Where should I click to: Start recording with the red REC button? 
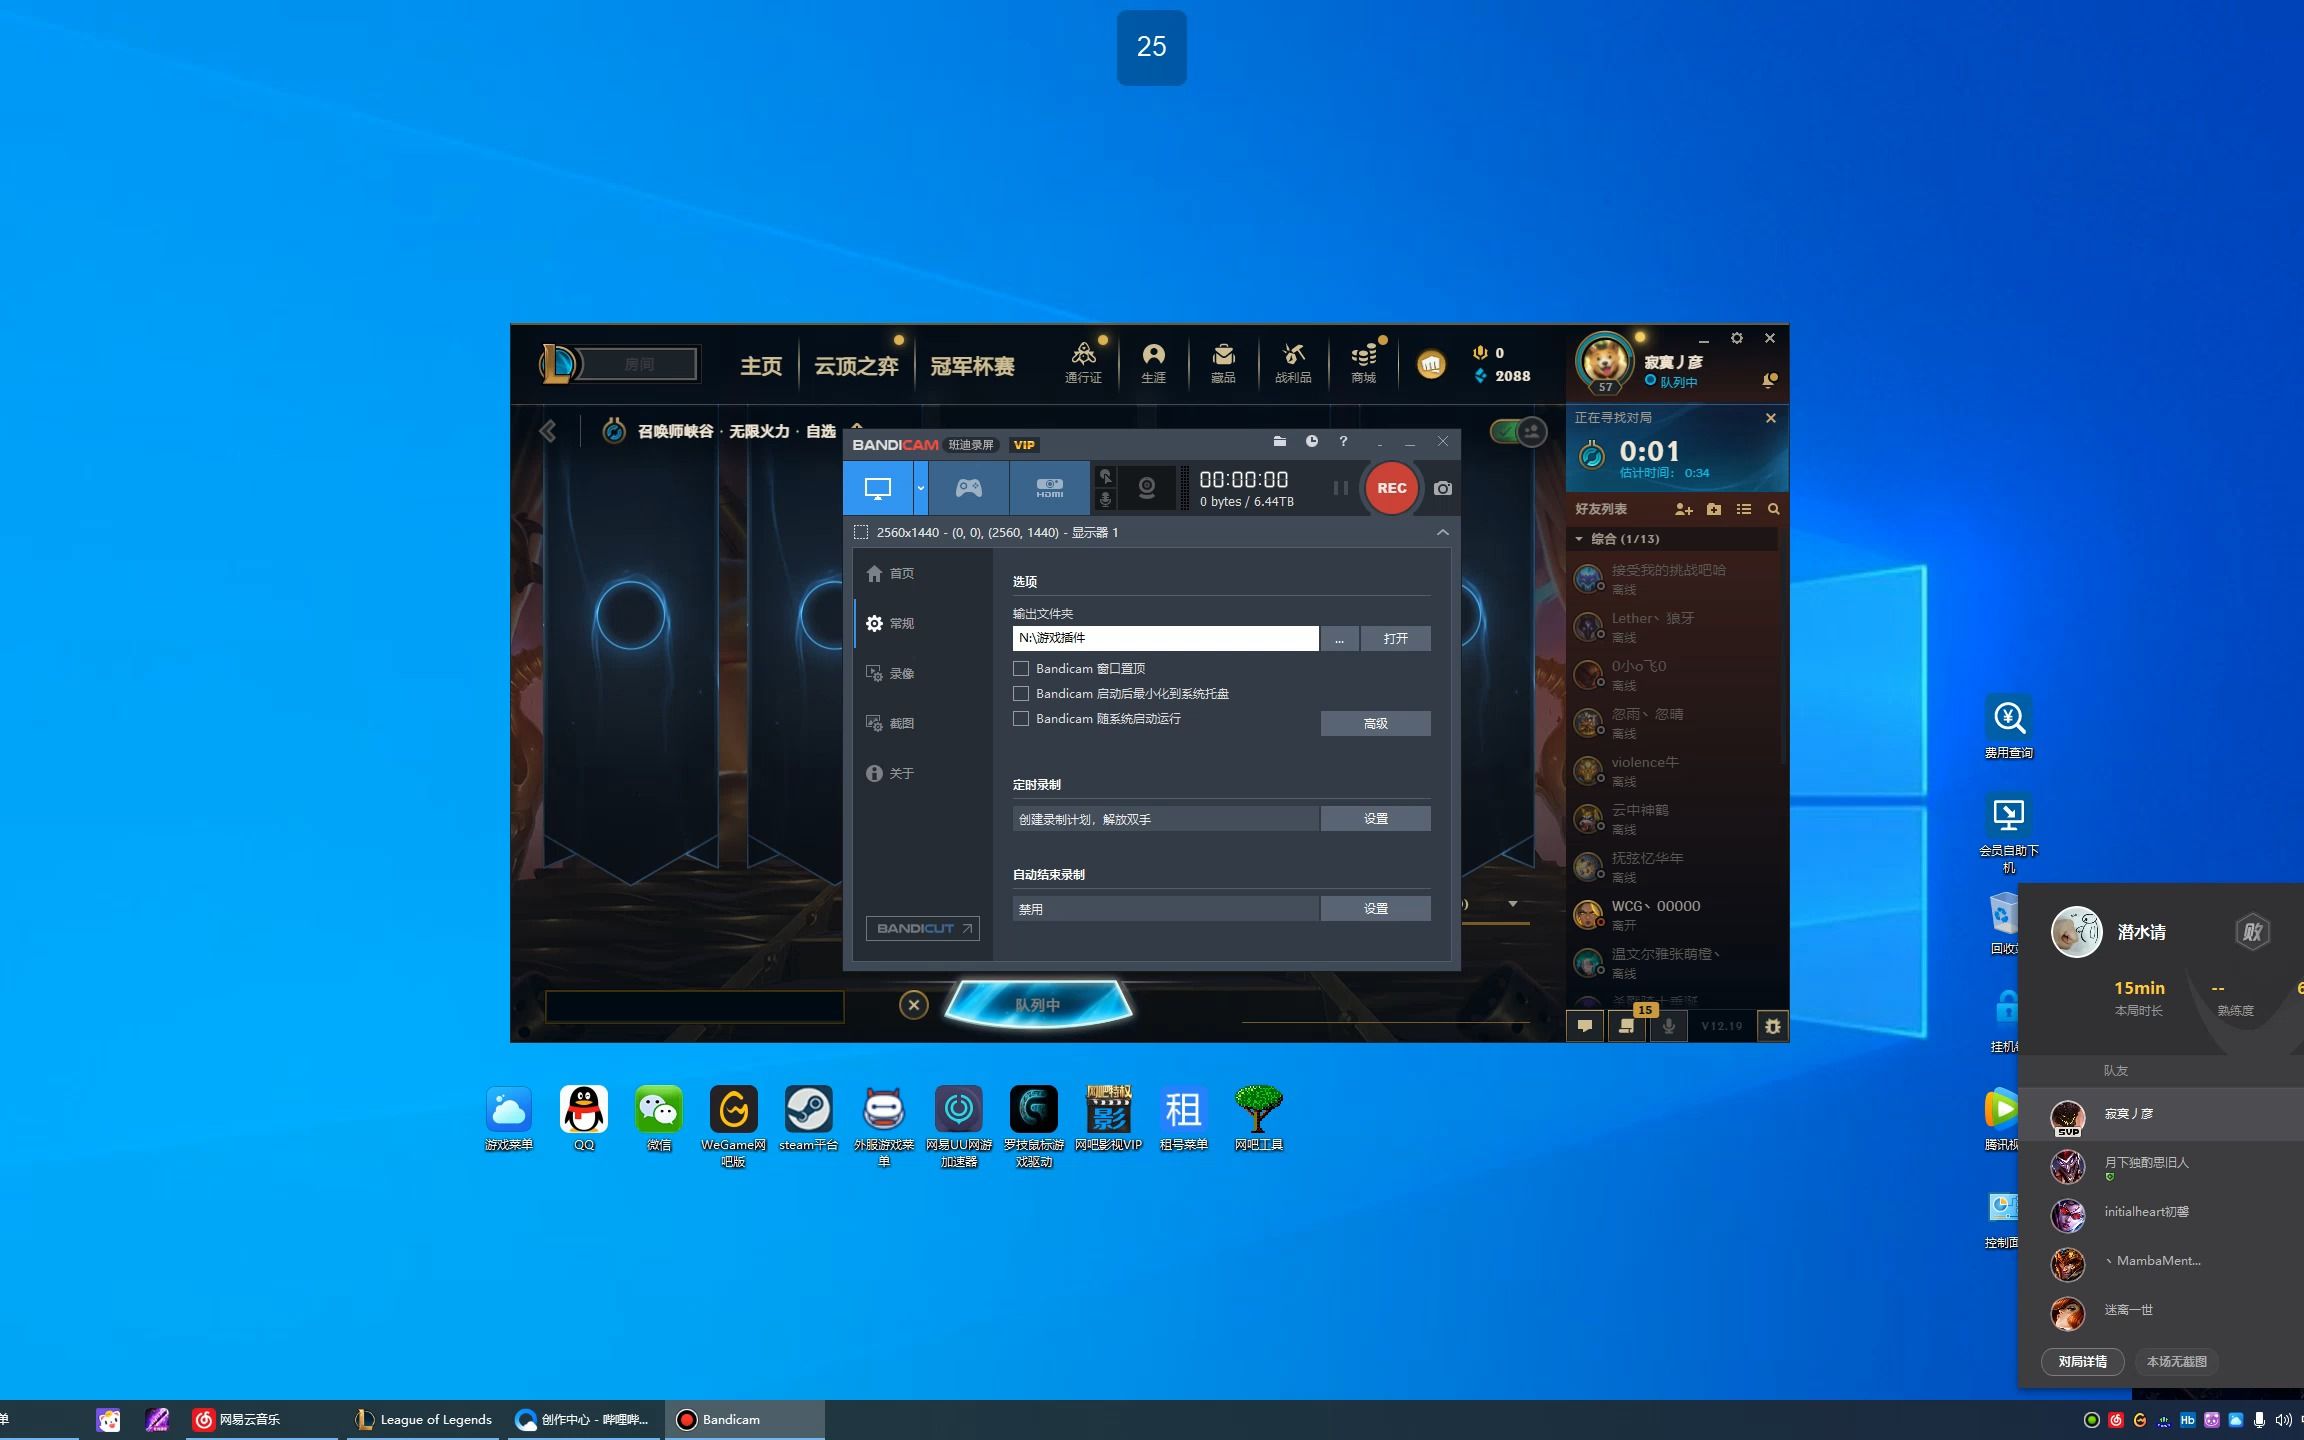tap(1391, 488)
